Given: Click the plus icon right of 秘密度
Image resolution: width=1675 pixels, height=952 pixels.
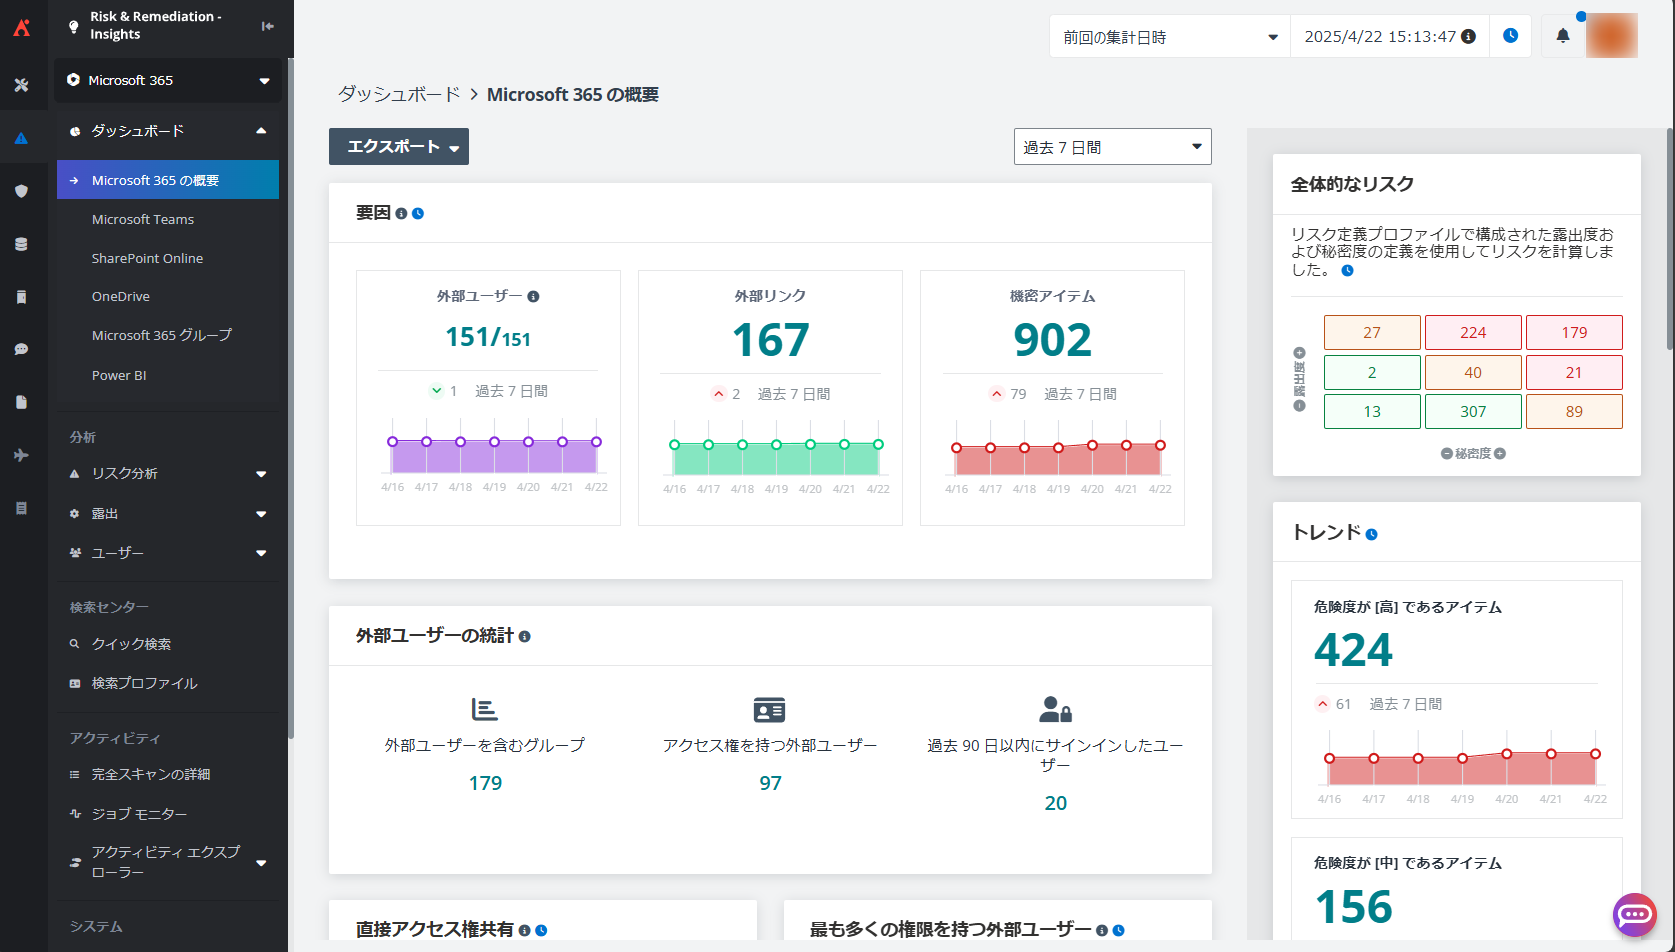Looking at the screenshot, I should 1500,454.
